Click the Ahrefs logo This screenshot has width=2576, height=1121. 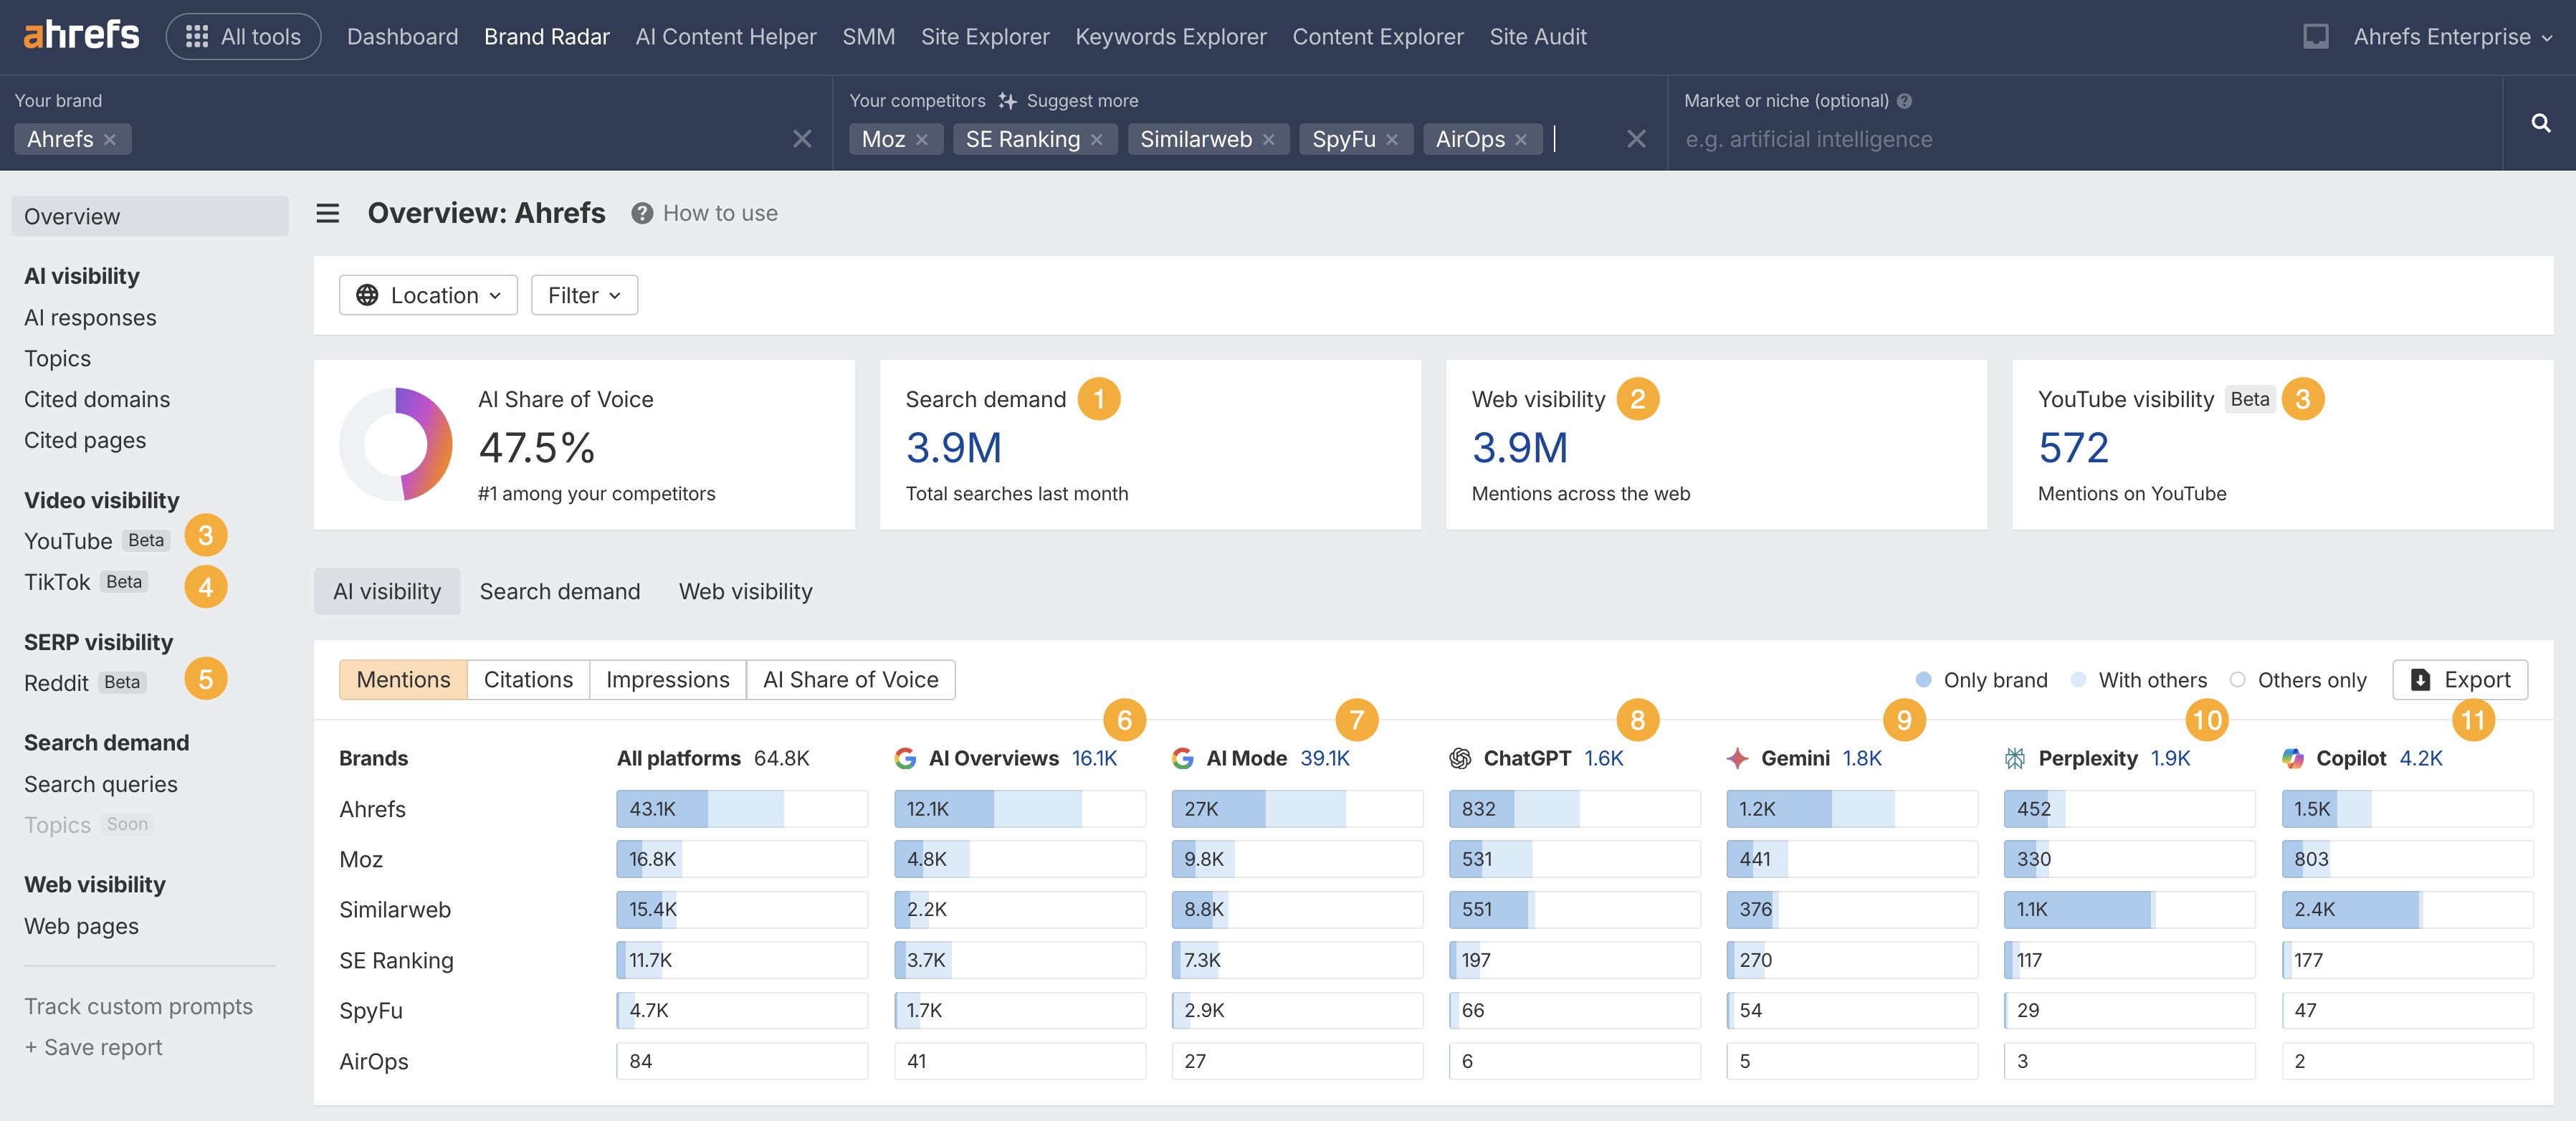click(81, 36)
